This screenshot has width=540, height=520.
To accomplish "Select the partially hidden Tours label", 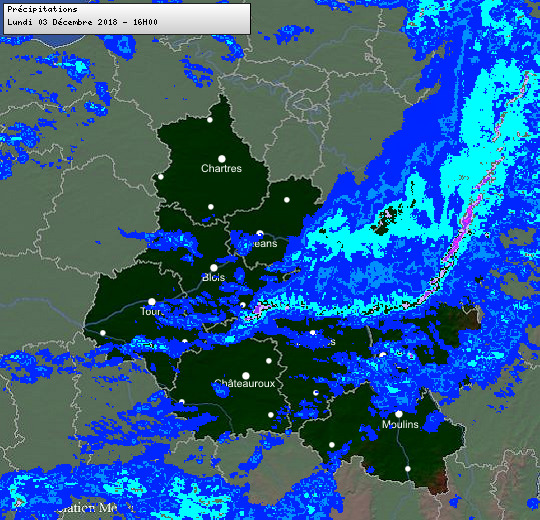I will tap(153, 311).
